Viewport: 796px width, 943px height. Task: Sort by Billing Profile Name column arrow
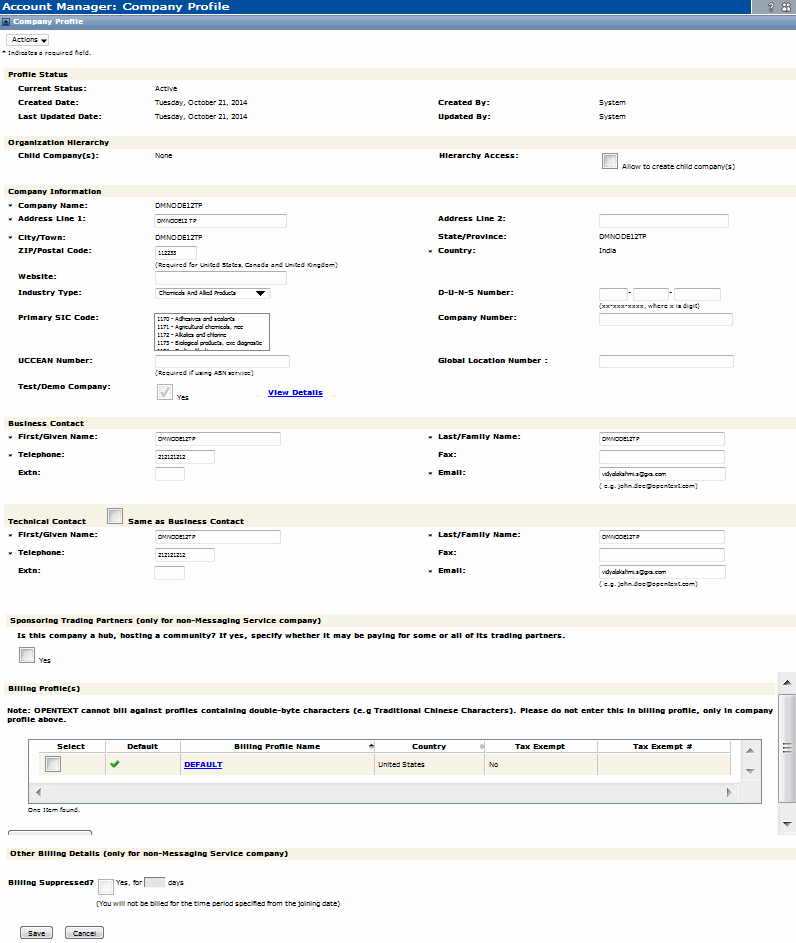point(371,747)
